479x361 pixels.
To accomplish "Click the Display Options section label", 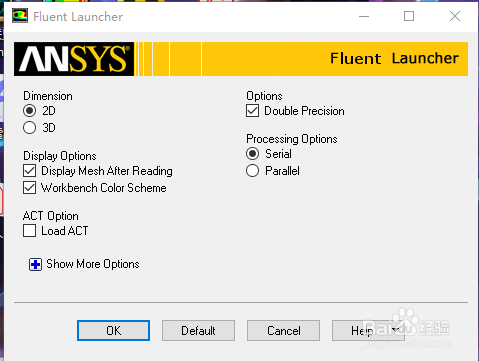I will pyautogui.click(x=60, y=156).
